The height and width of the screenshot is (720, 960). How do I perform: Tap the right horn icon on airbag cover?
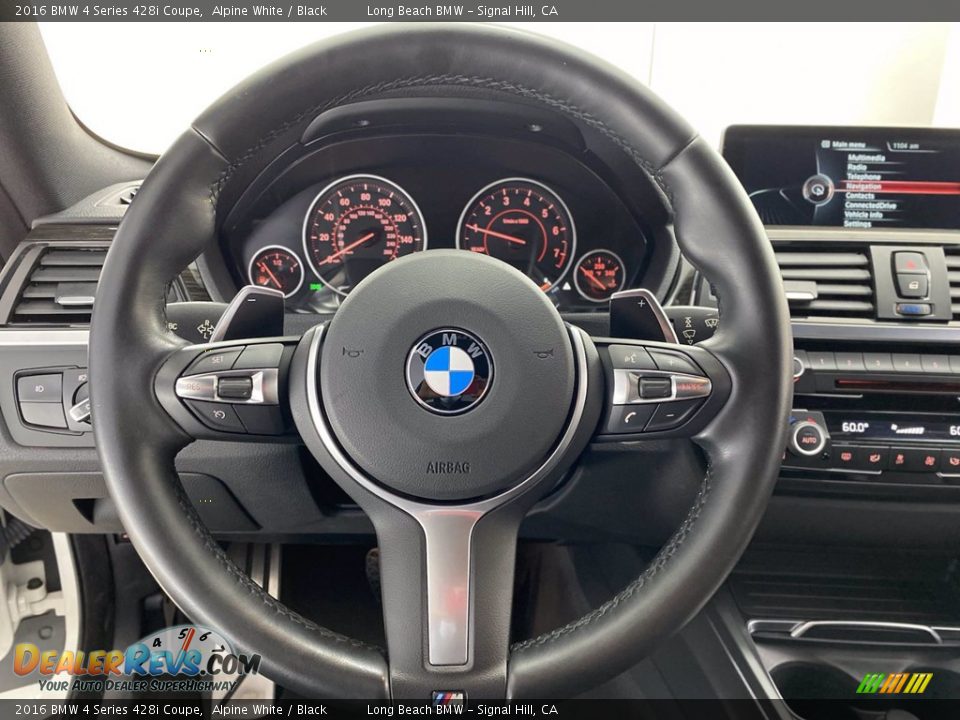click(544, 353)
